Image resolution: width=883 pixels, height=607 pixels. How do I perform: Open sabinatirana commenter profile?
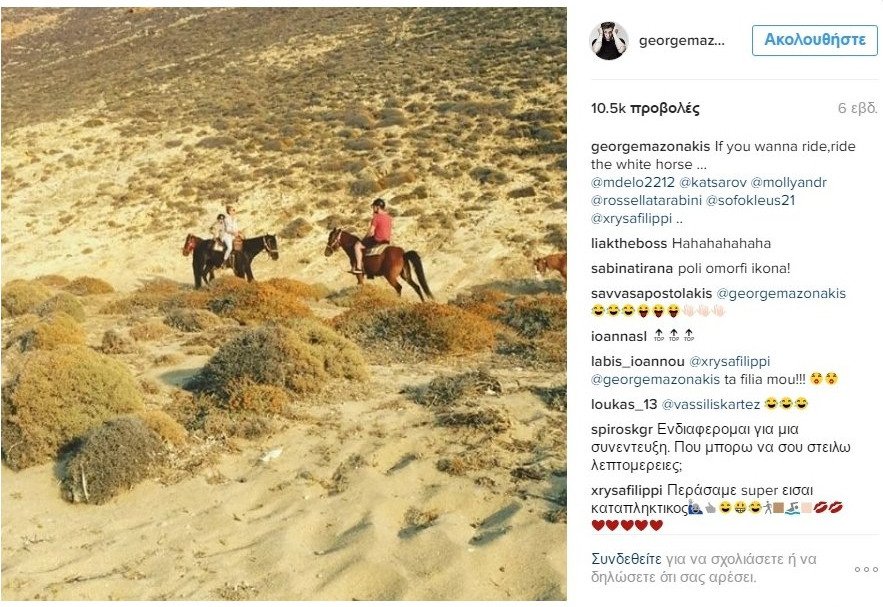pos(632,269)
